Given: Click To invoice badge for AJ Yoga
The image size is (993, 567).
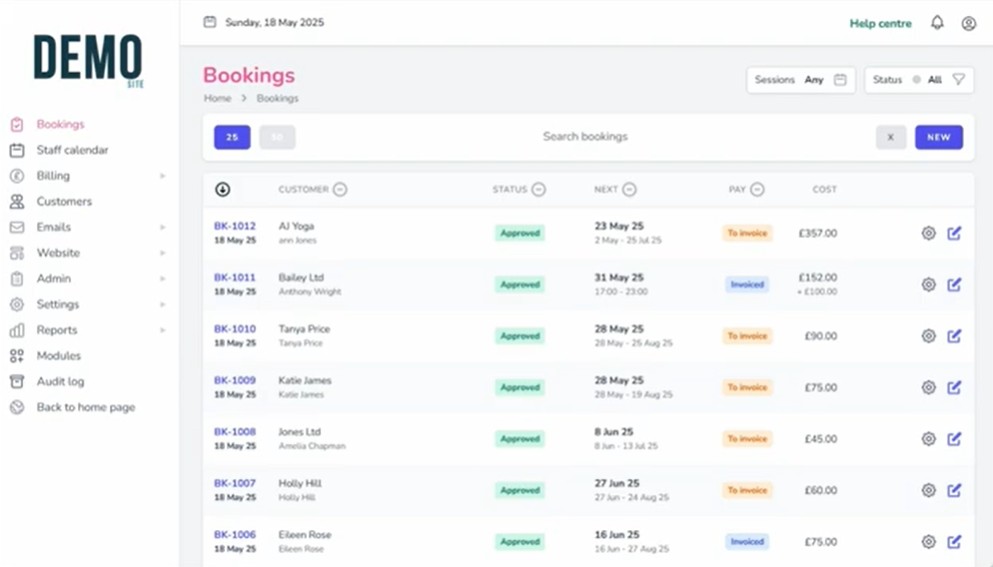Looking at the screenshot, I should click(747, 233).
